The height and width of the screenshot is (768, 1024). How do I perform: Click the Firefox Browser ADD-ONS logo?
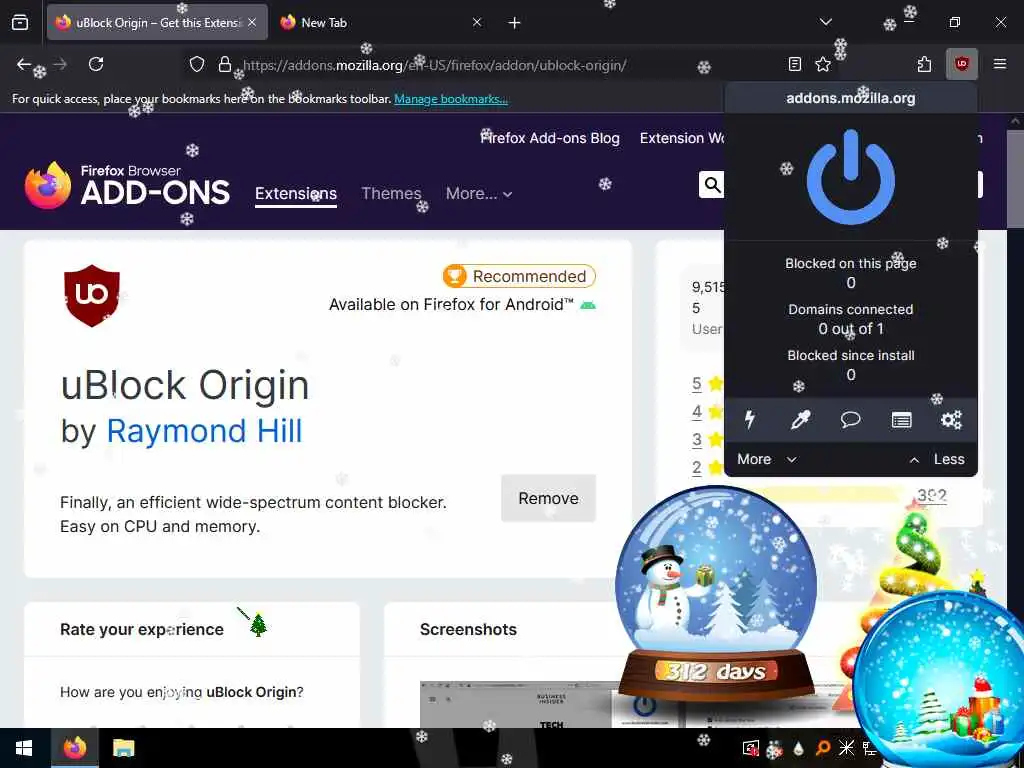click(127, 186)
